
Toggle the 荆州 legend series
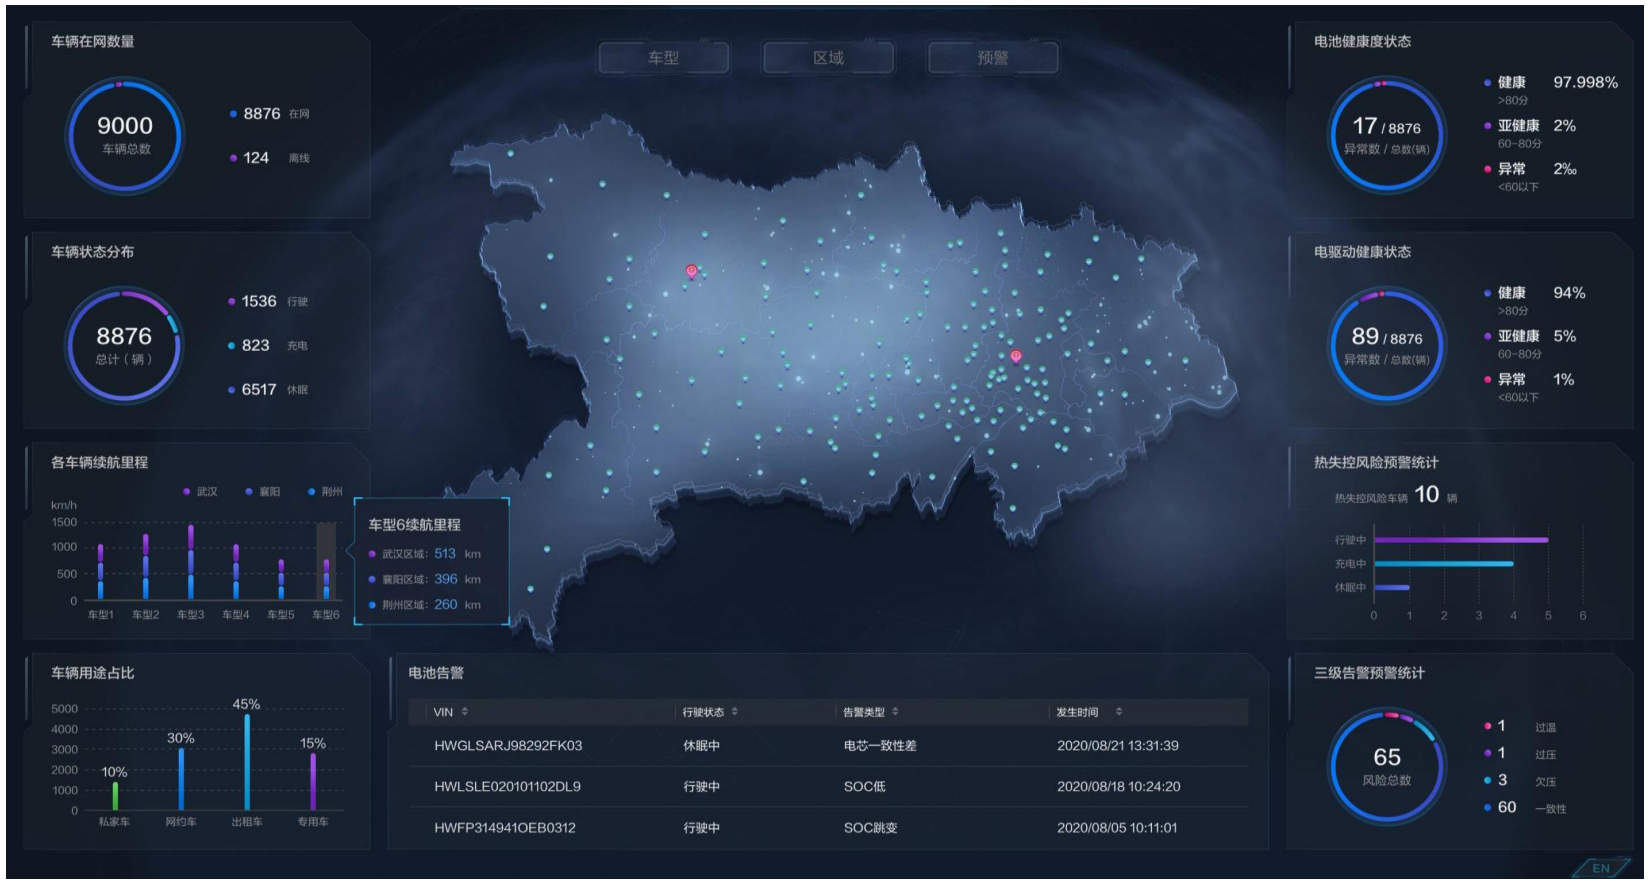[x=325, y=492]
